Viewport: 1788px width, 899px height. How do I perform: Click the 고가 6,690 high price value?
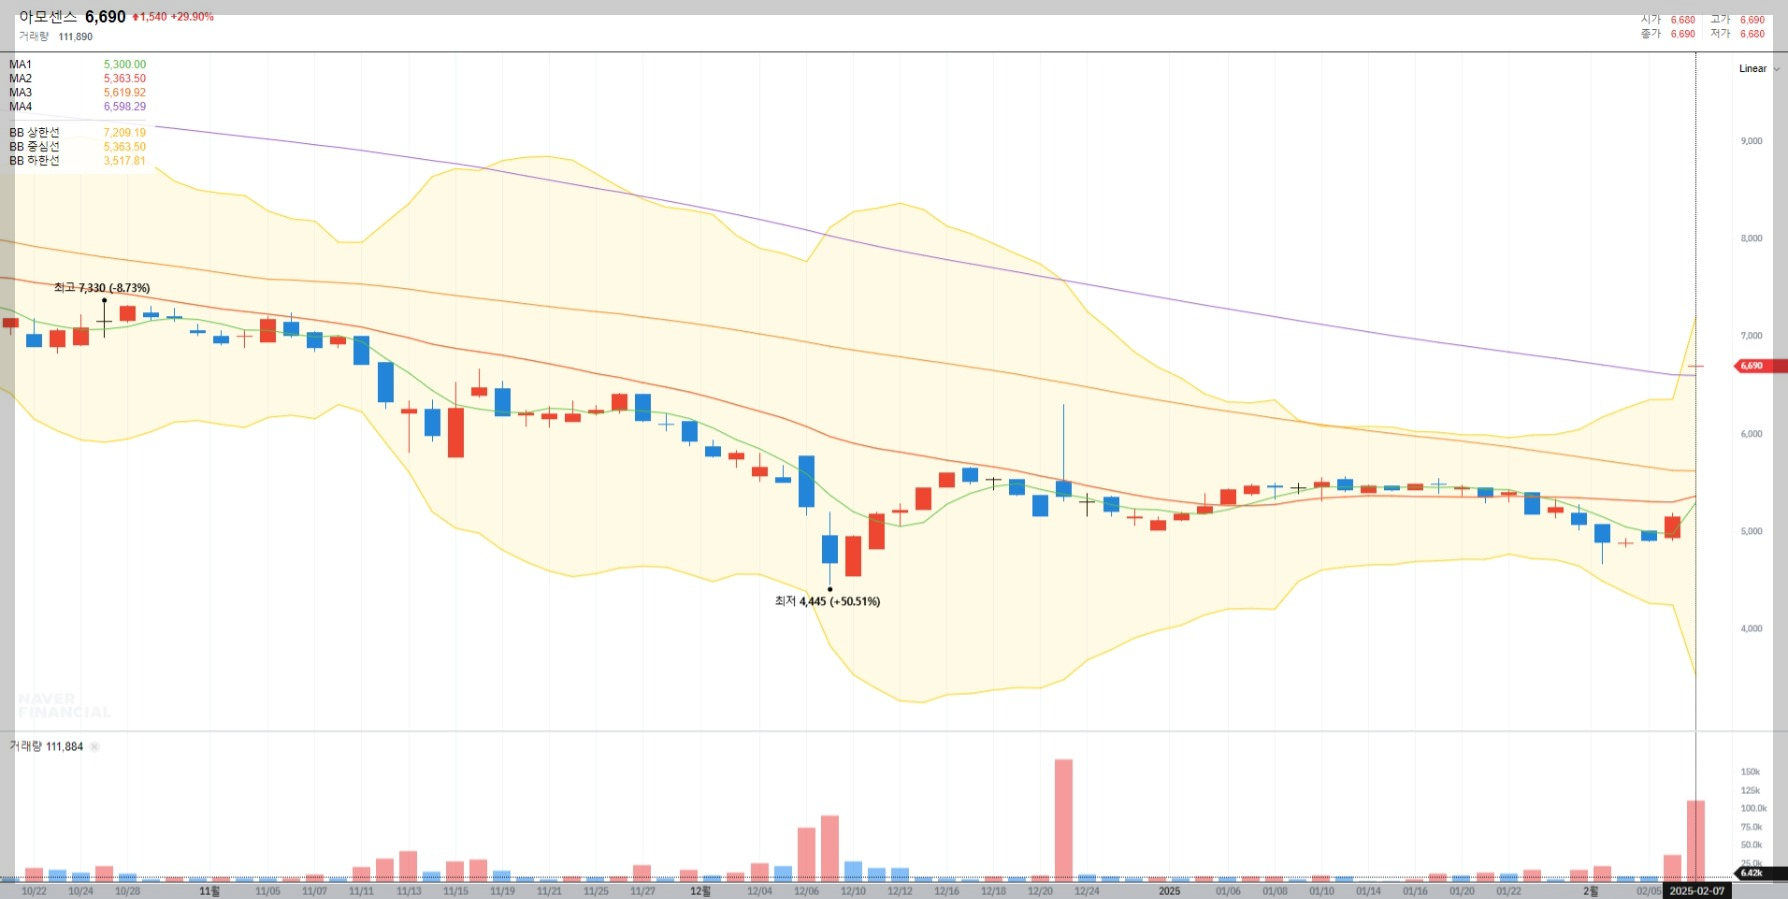[1752, 20]
